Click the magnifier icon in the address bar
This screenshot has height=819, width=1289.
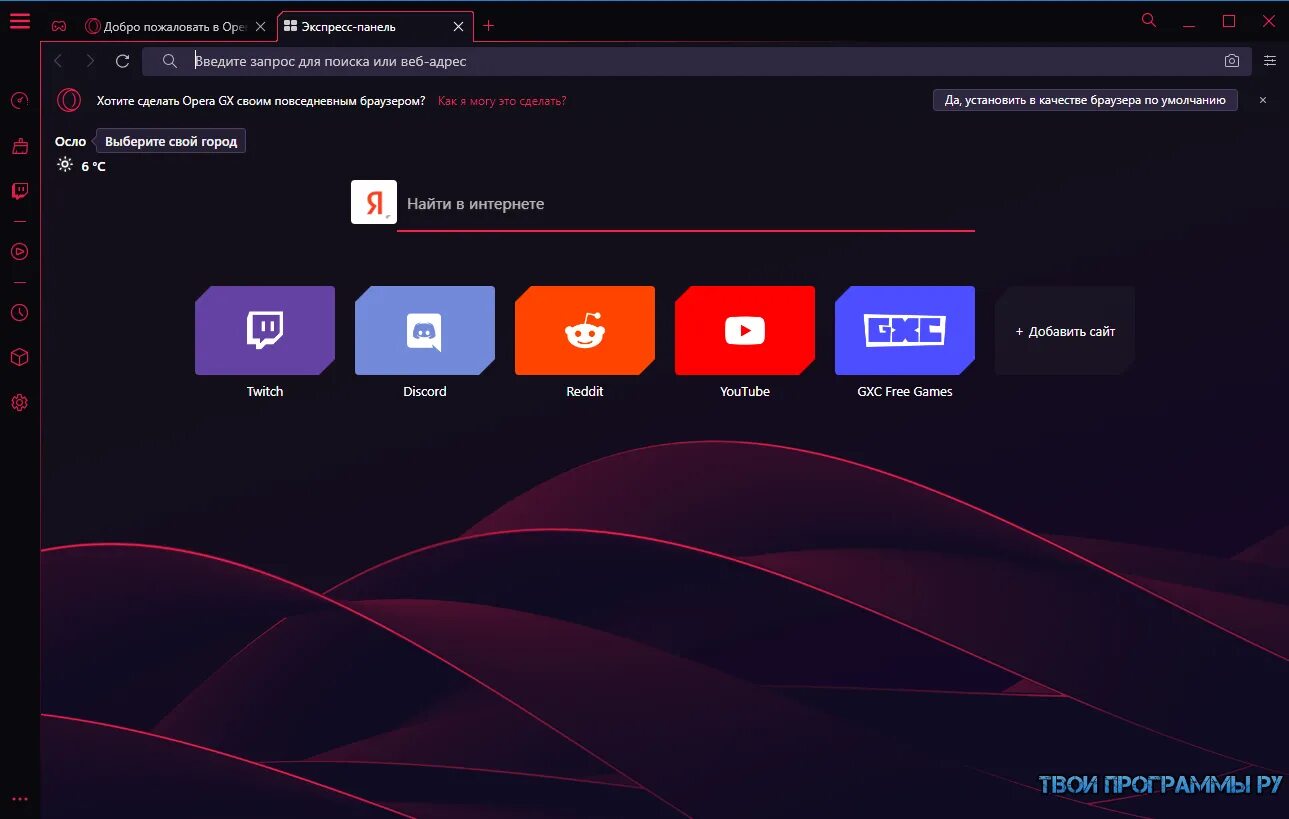coord(170,61)
